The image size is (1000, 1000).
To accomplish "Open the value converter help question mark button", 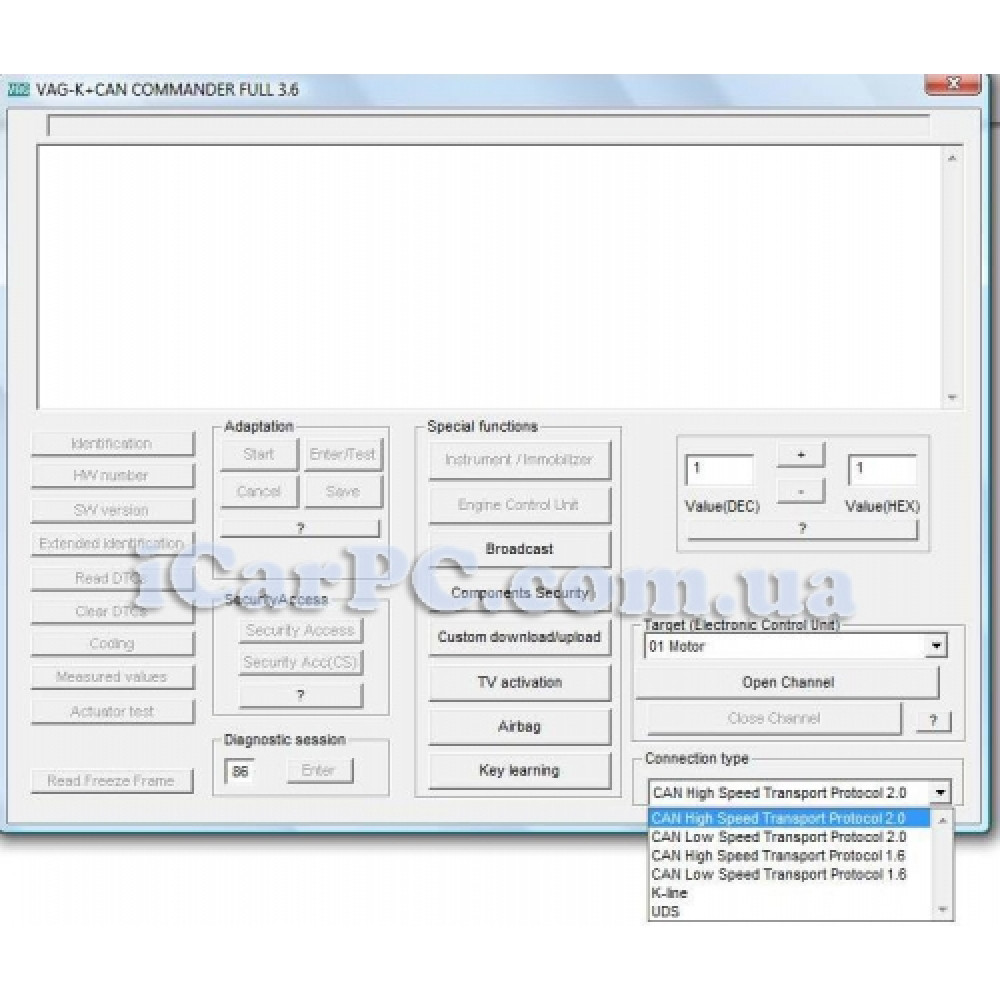I will (802, 528).
